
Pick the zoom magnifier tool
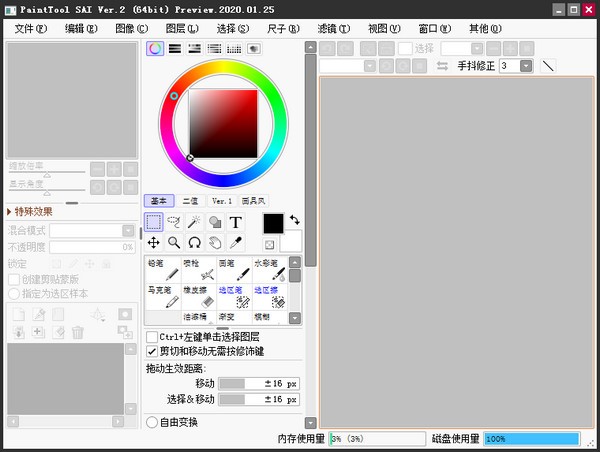174,242
